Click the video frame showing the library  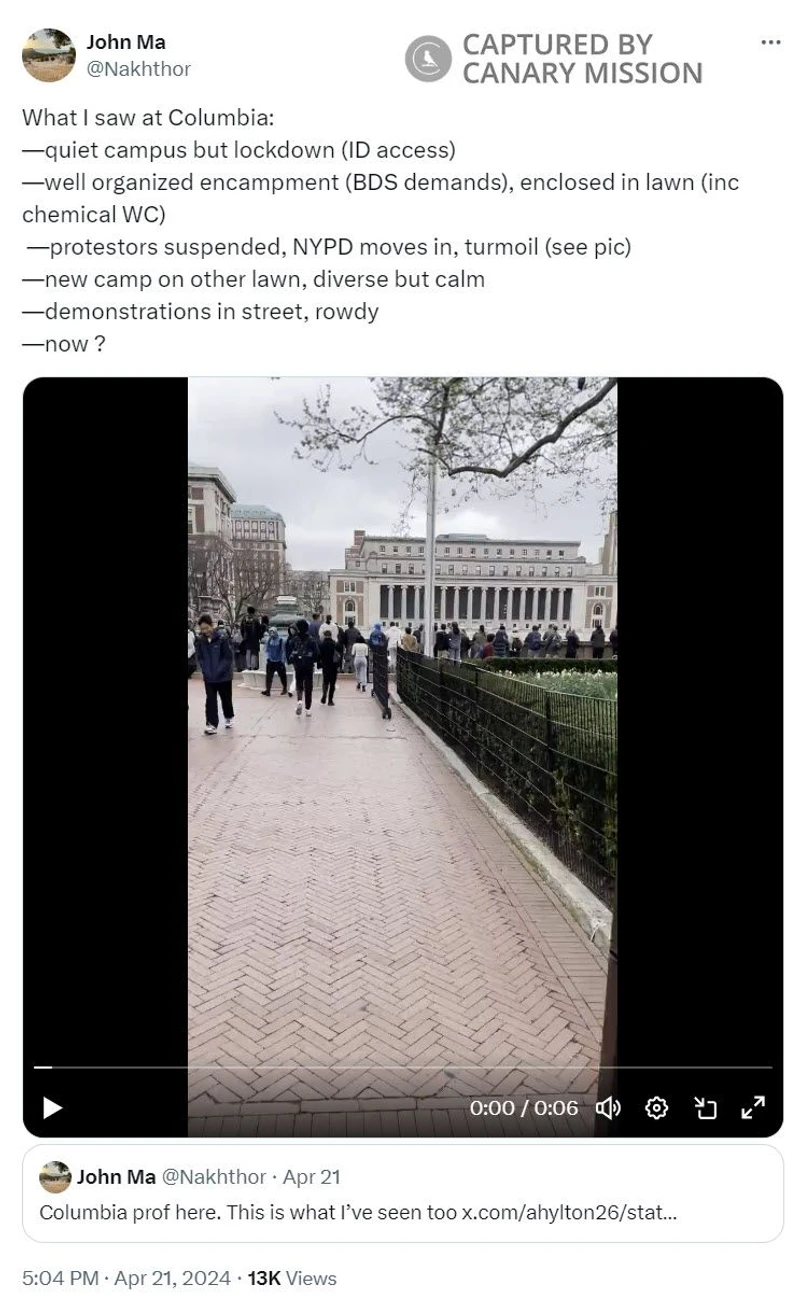pyautogui.click(x=402, y=720)
